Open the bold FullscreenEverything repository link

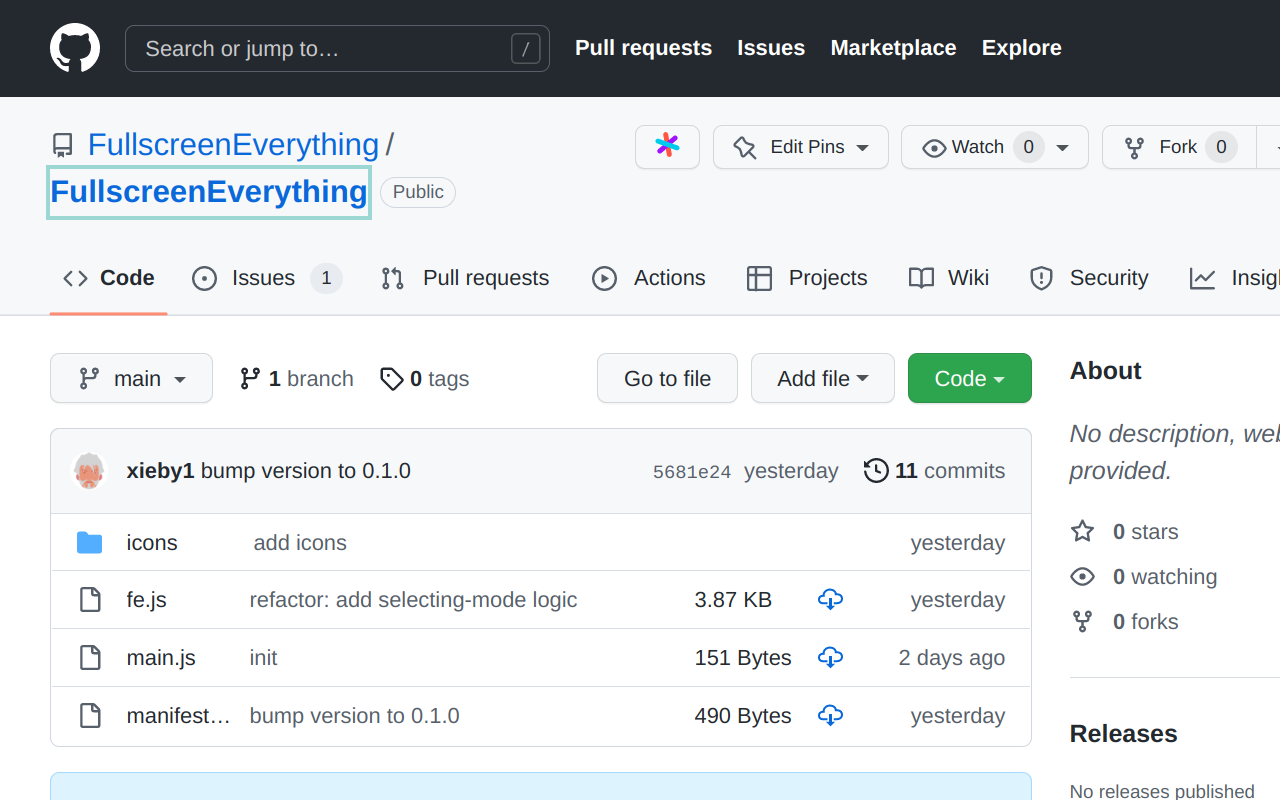[x=209, y=191]
